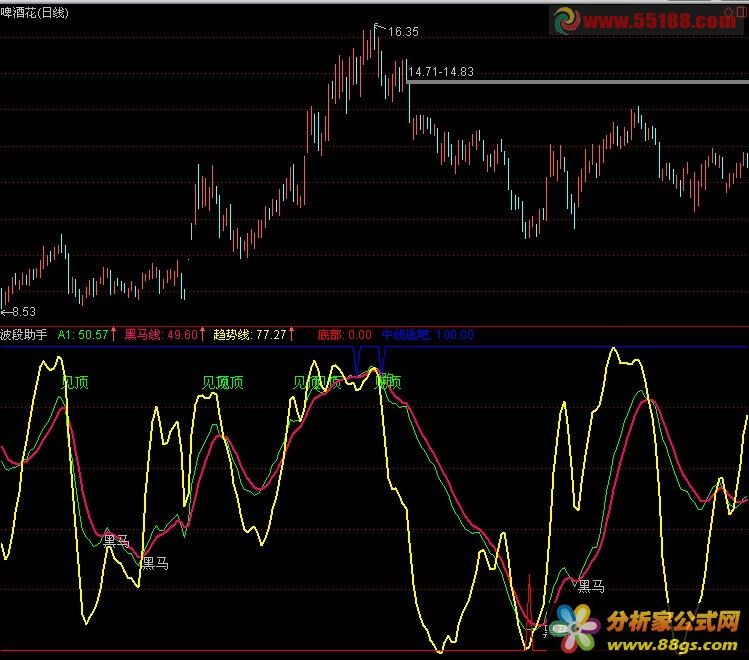
Task: Click the 14.71-14.83 price range label
Action: [441, 72]
